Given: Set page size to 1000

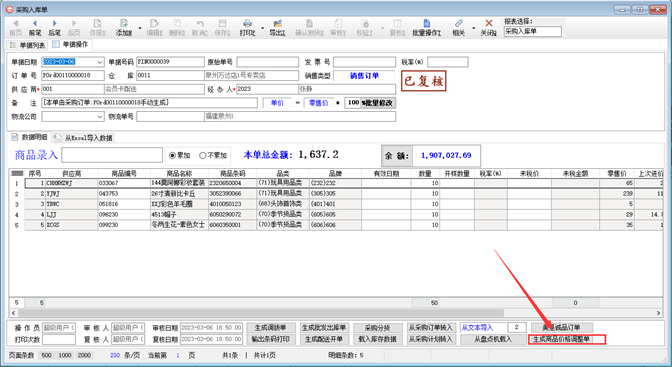Looking at the screenshot, I should pos(65,355).
